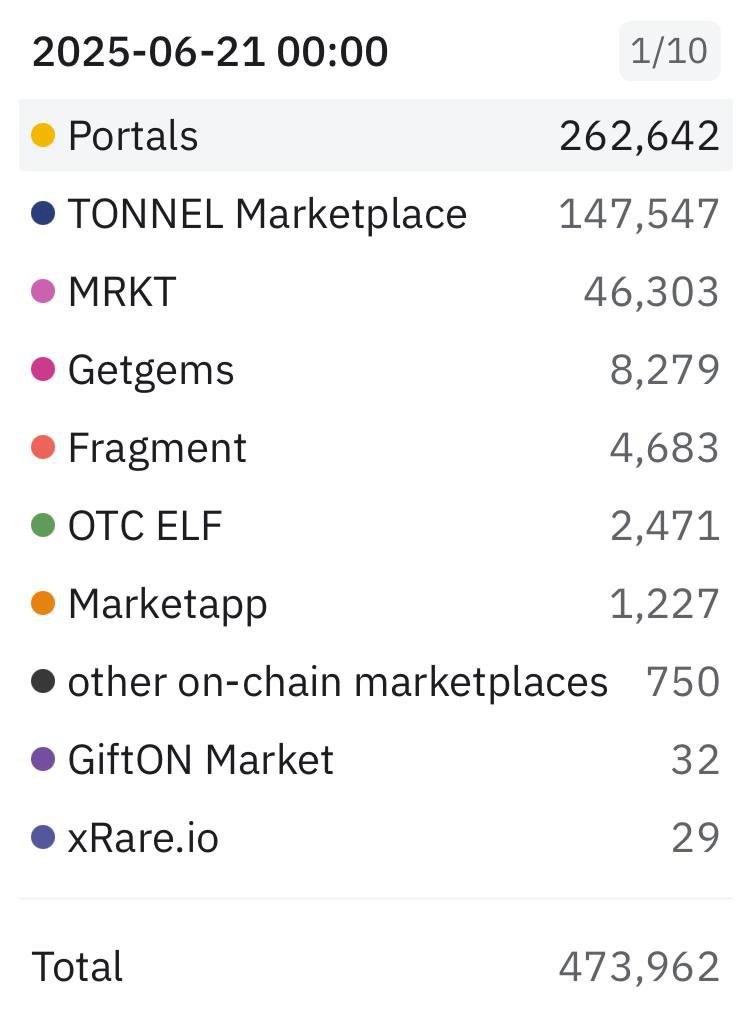Click the pink MRKT legend dot

tap(43, 291)
